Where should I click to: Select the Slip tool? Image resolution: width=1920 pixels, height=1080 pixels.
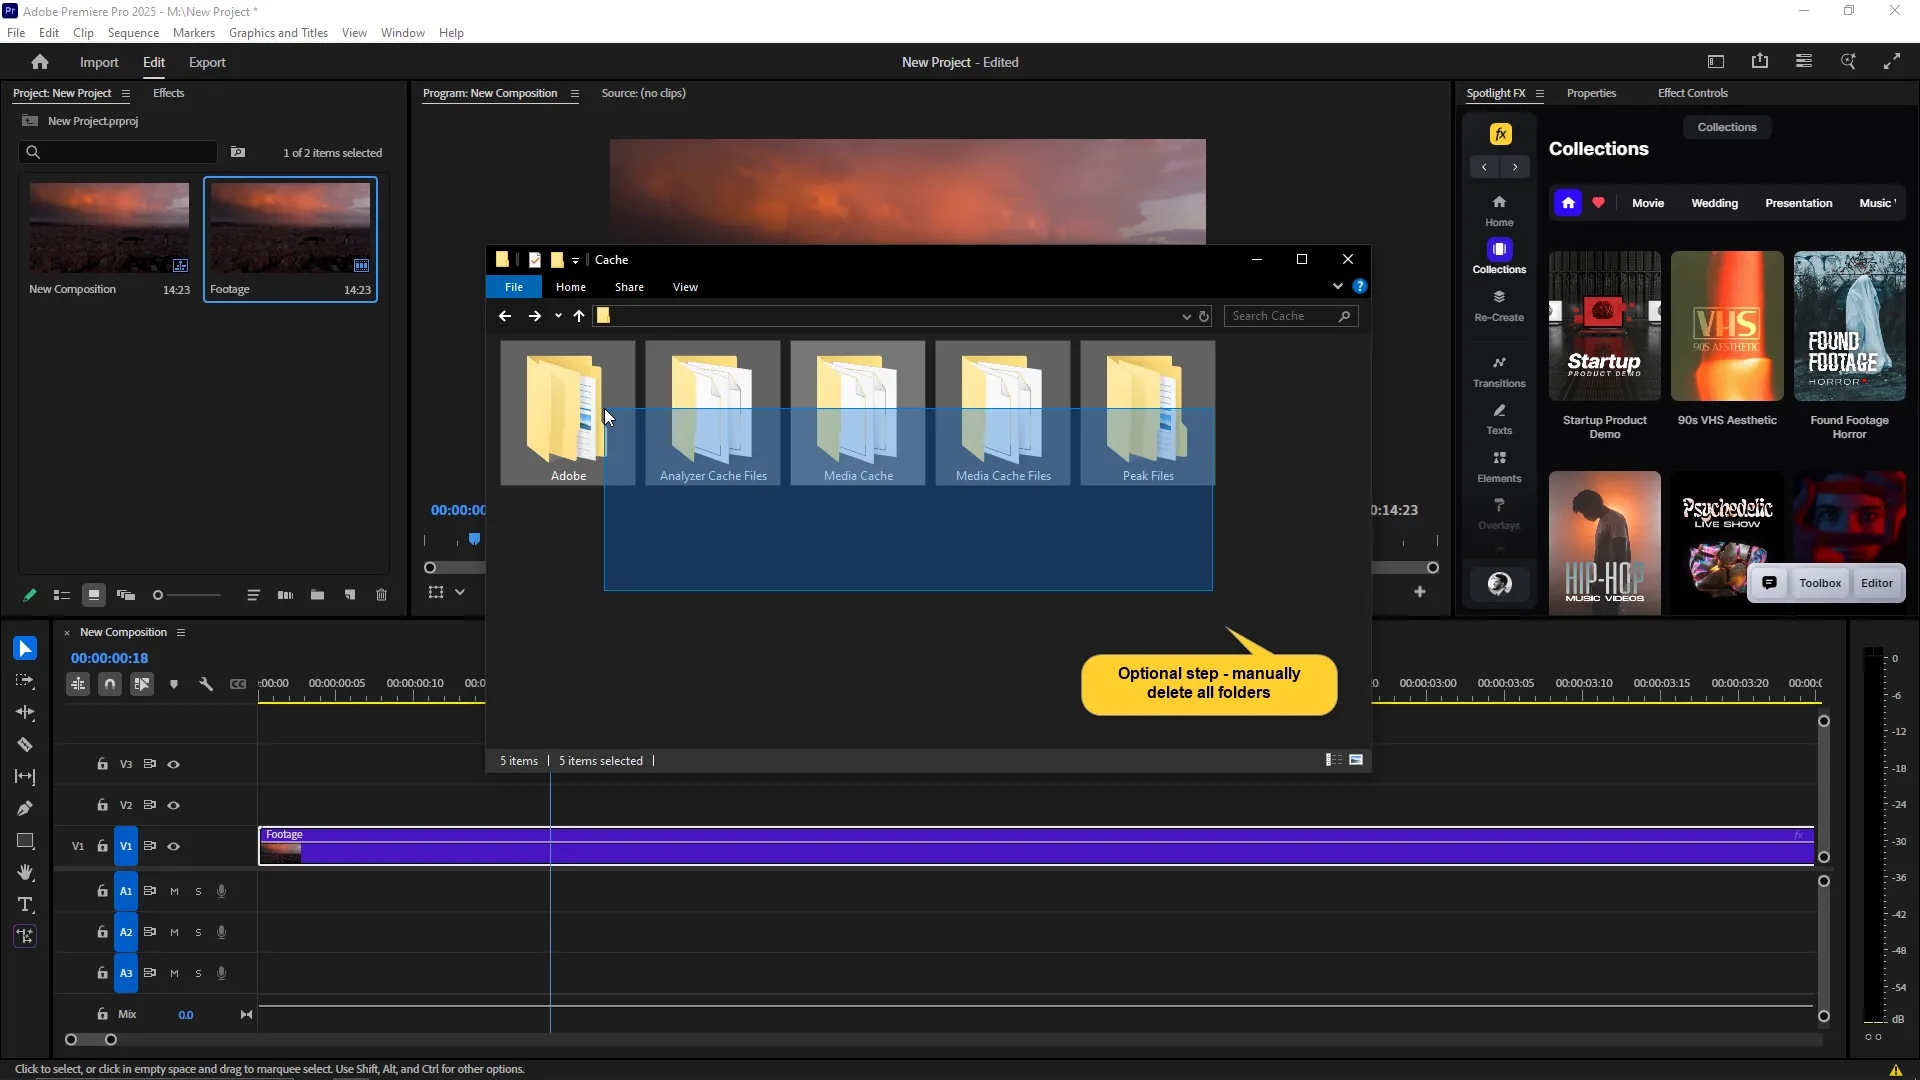25,777
